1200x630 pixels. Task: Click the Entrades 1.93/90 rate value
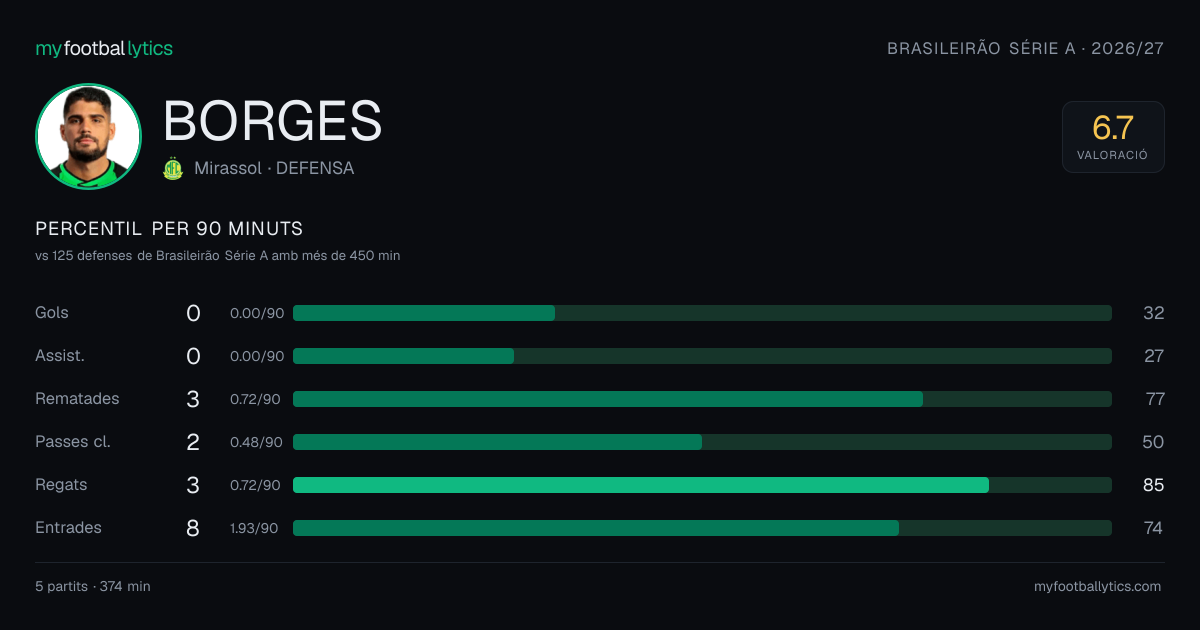pyautogui.click(x=254, y=528)
